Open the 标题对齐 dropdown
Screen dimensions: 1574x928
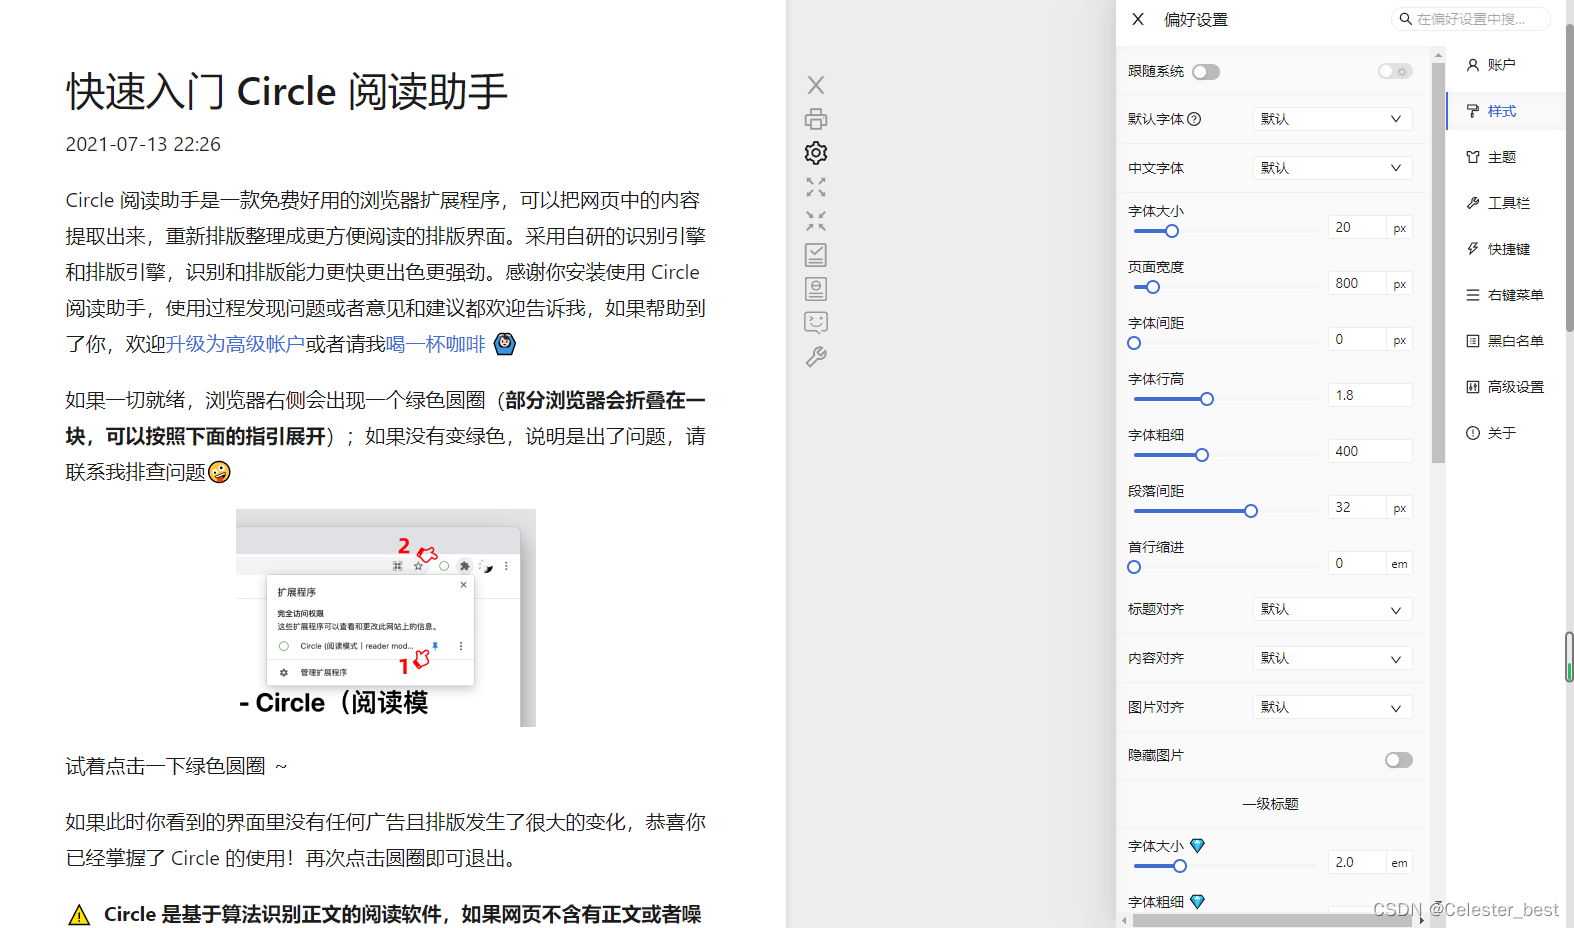pyautogui.click(x=1332, y=609)
